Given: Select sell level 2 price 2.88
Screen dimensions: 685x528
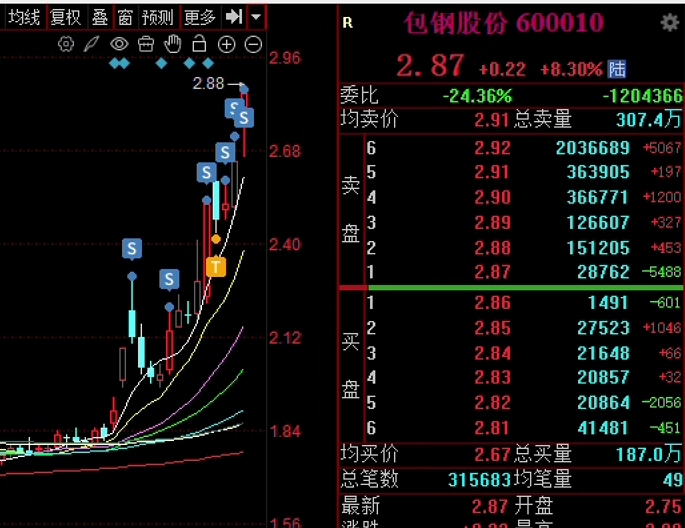Looking at the screenshot, I should pos(492,248).
